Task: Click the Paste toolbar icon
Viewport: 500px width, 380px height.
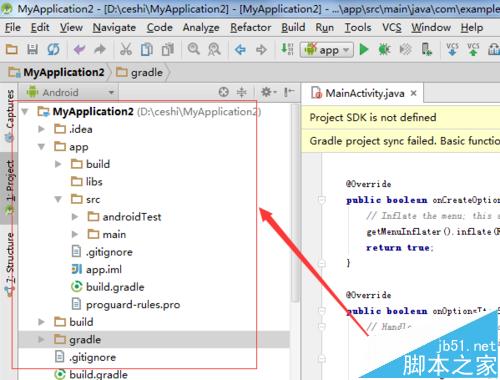Action: (x=168, y=50)
